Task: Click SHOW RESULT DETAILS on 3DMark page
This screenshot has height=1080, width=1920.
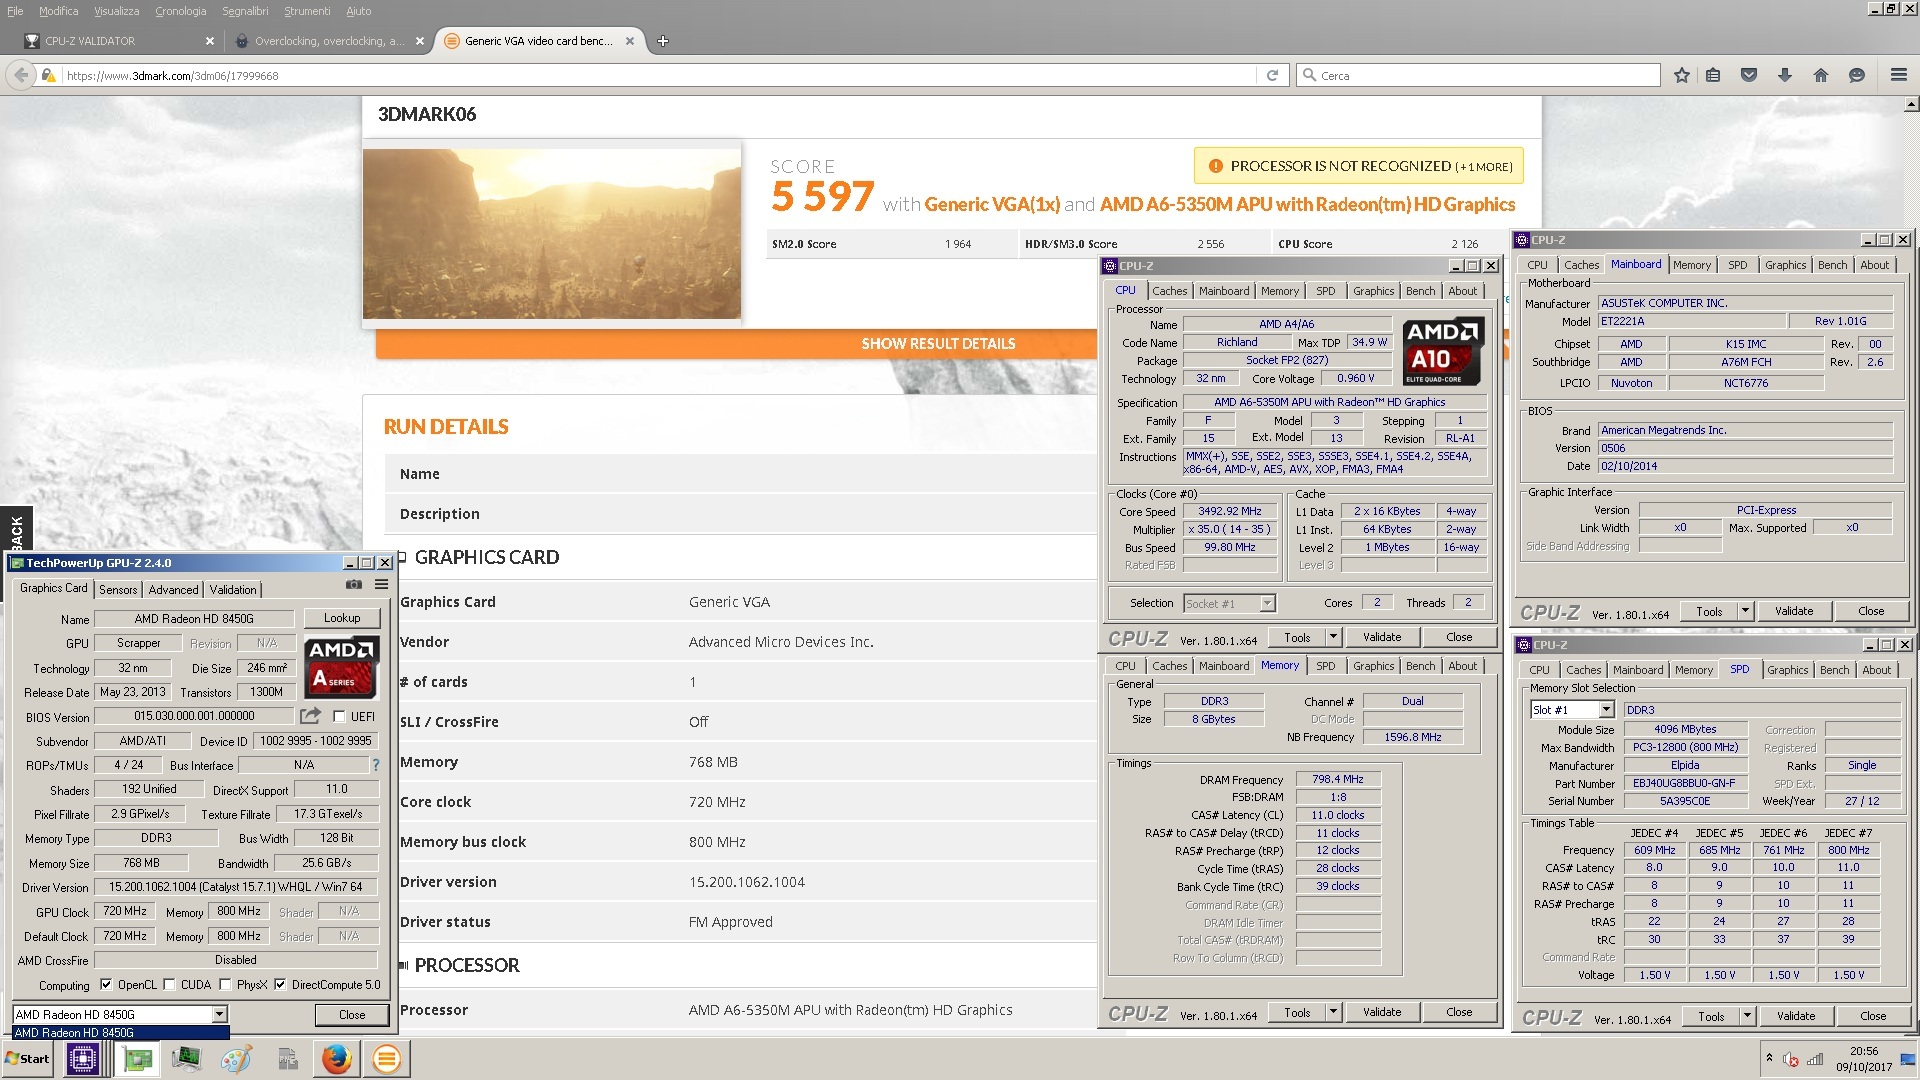Action: (x=938, y=344)
